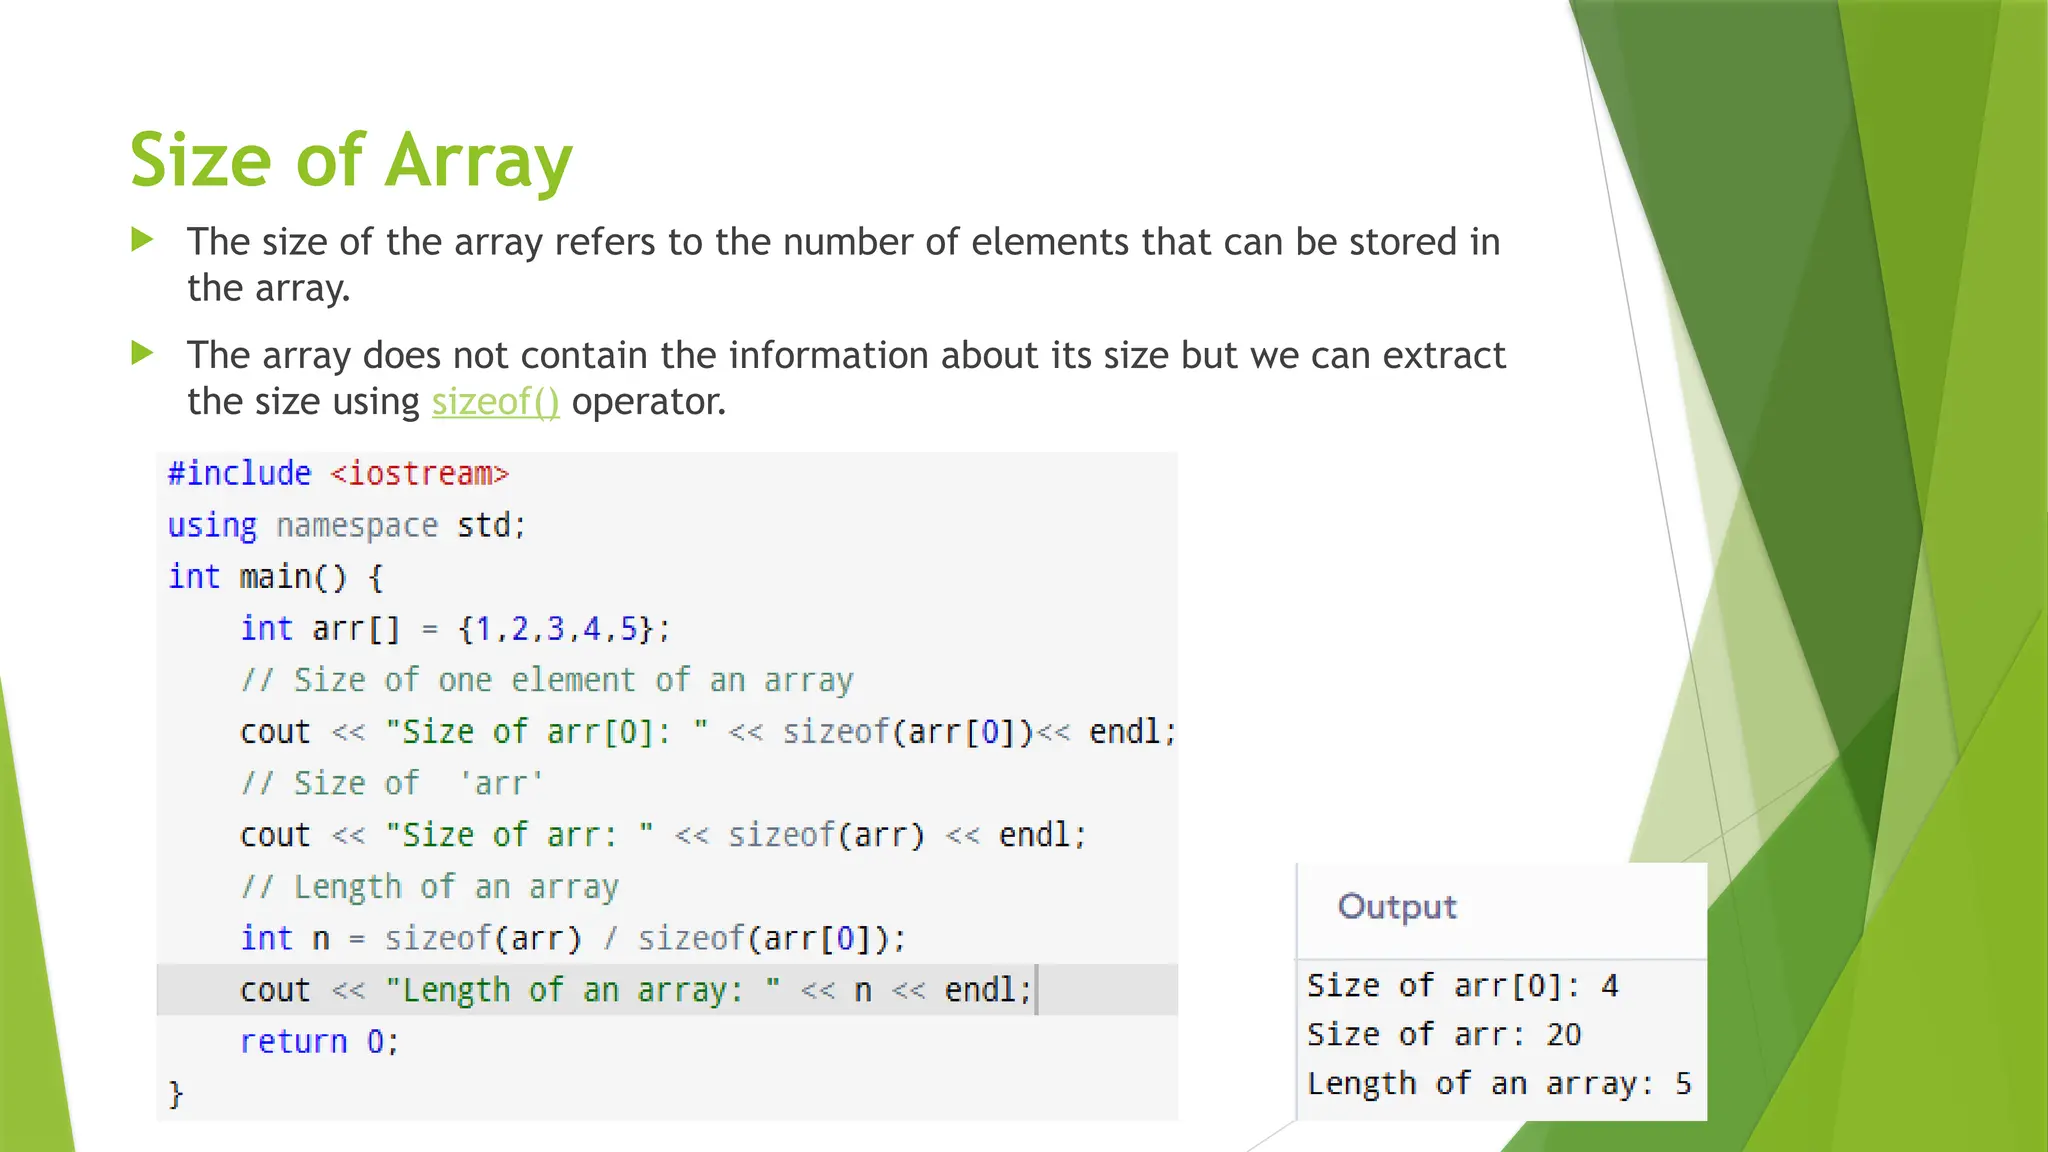
Task: Click the '// Length of an array' comment
Action: click(430, 887)
